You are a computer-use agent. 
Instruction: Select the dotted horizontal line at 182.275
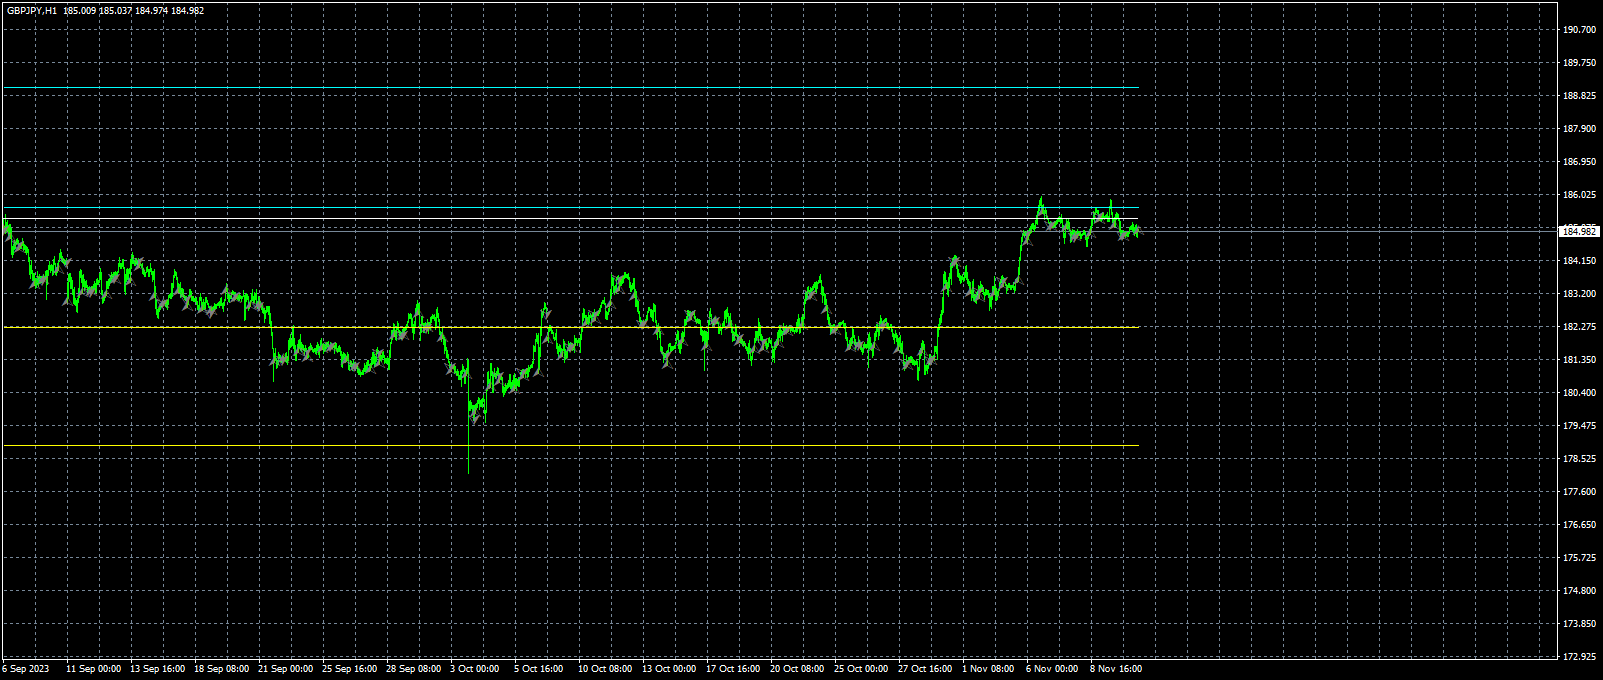pyautogui.click(x=571, y=327)
